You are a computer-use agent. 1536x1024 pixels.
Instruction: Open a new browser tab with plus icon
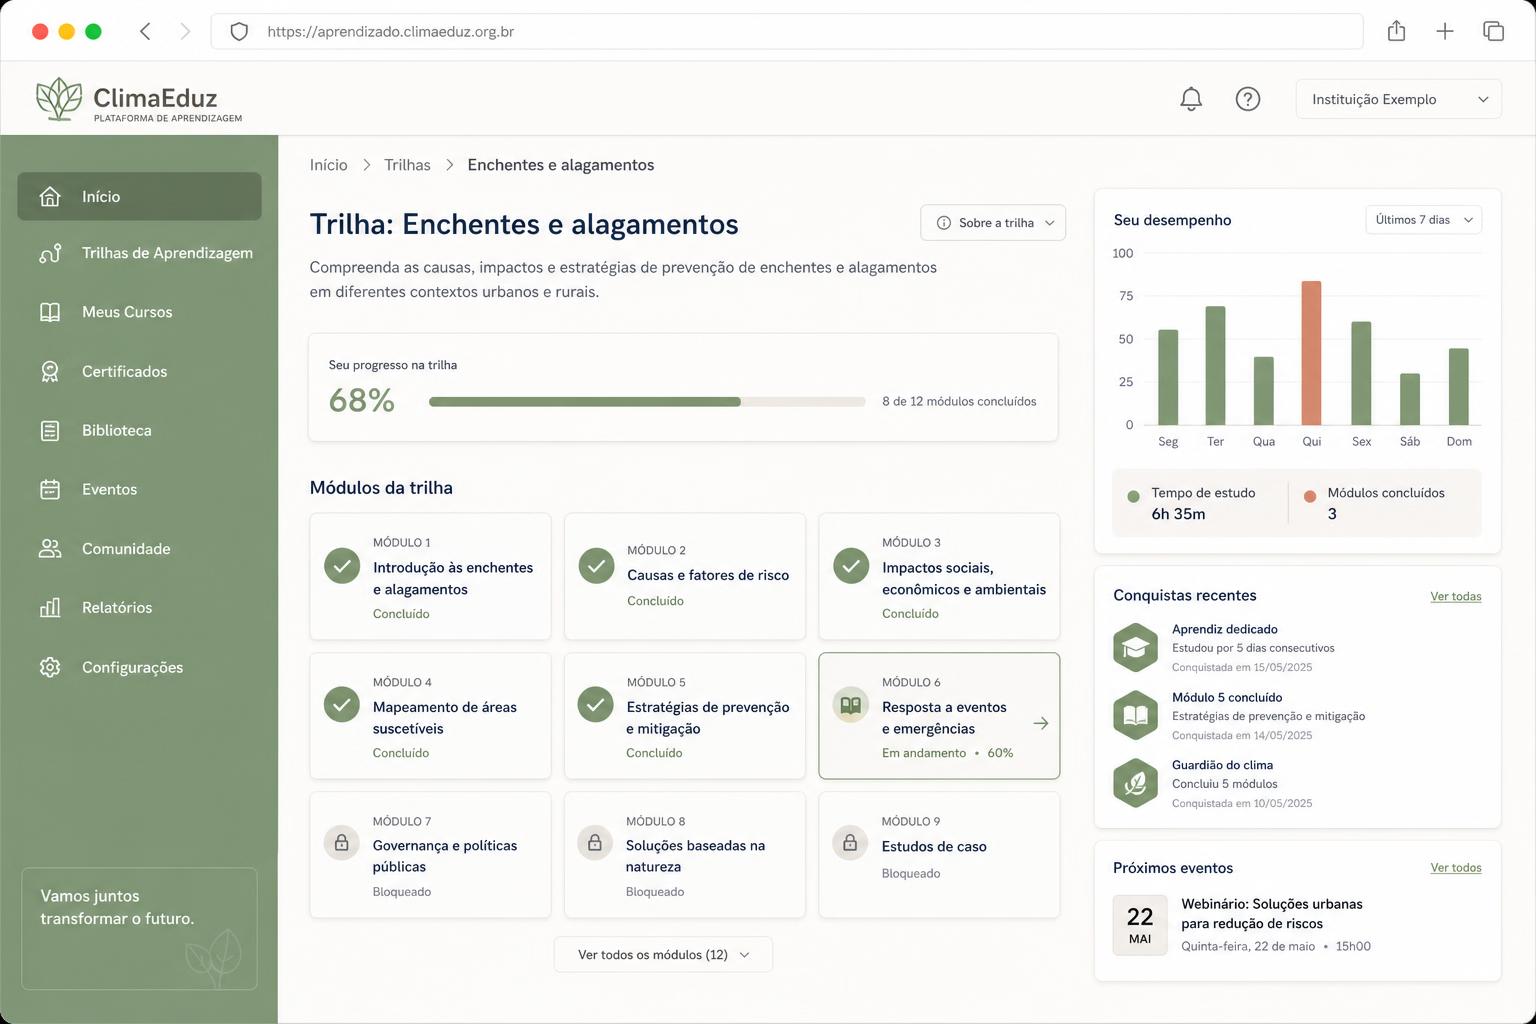click(1445, 31)
